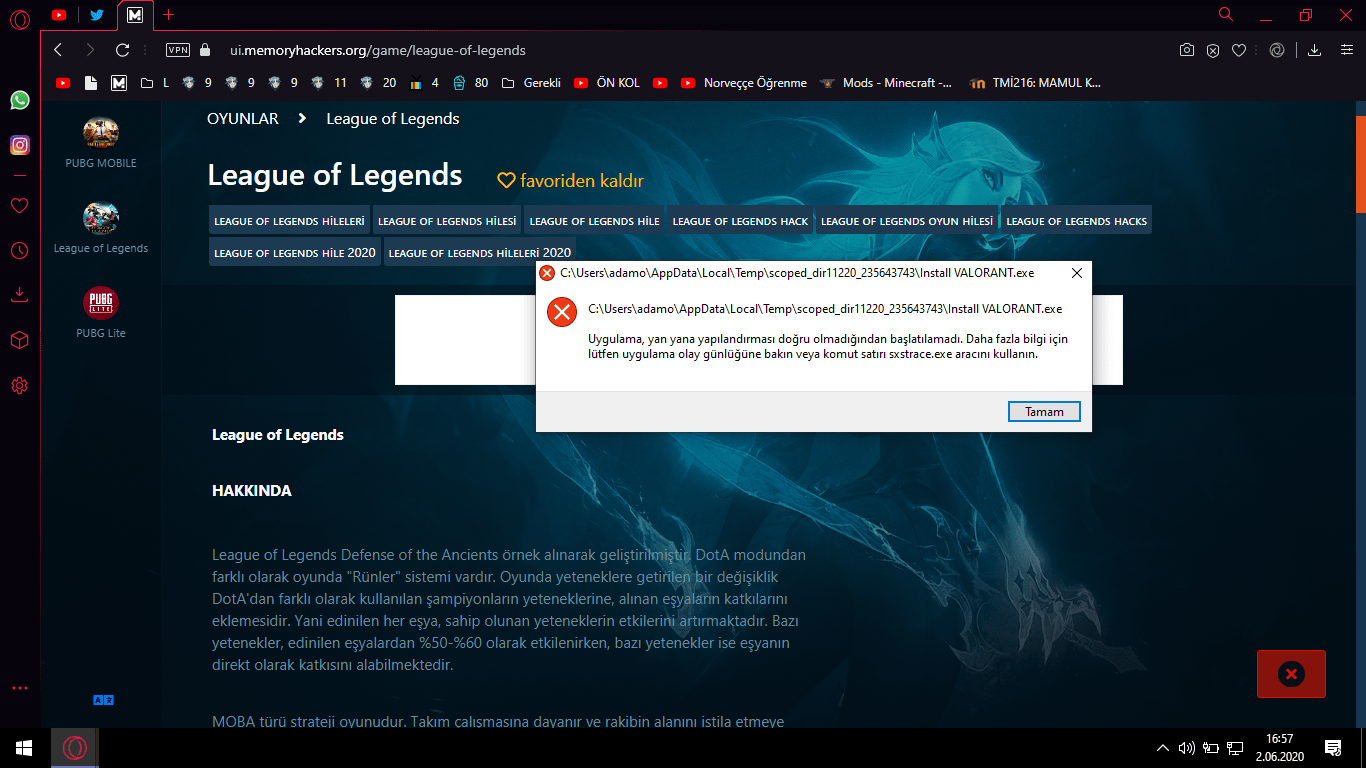Open the TMİ216: MAMUL bookmark

coord(1035,83)
